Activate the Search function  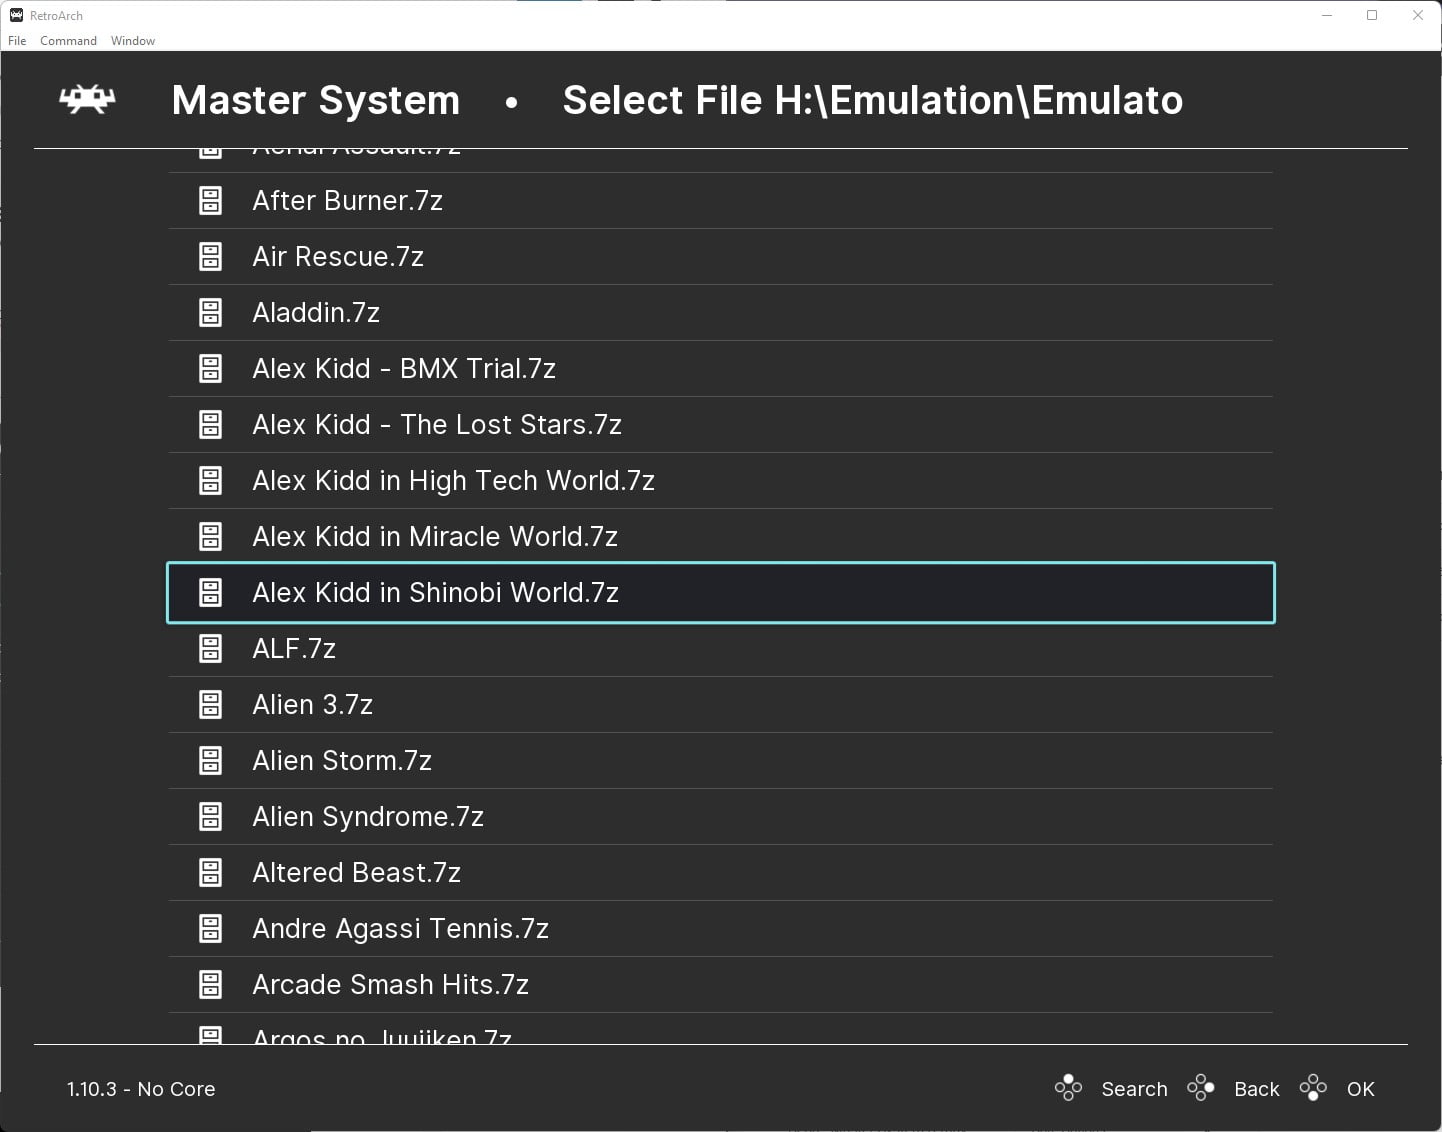coord(1134,1088)
